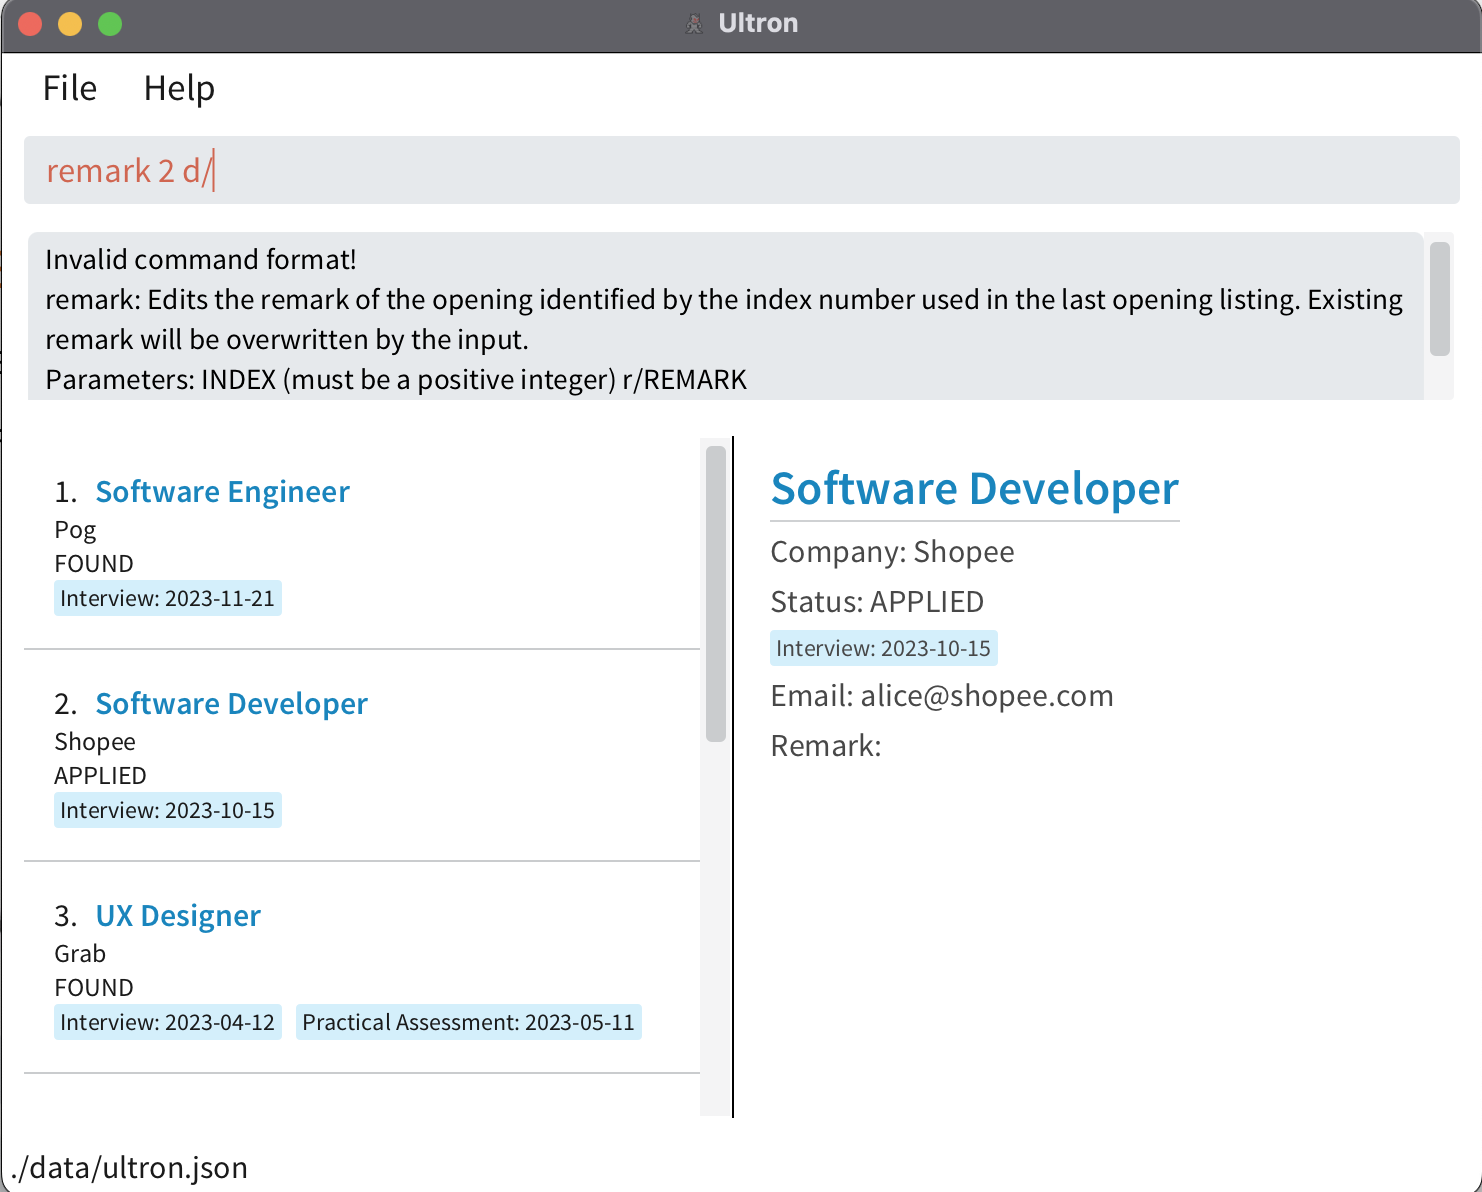
Task: Open the Help menu
Action: (179, 88)
